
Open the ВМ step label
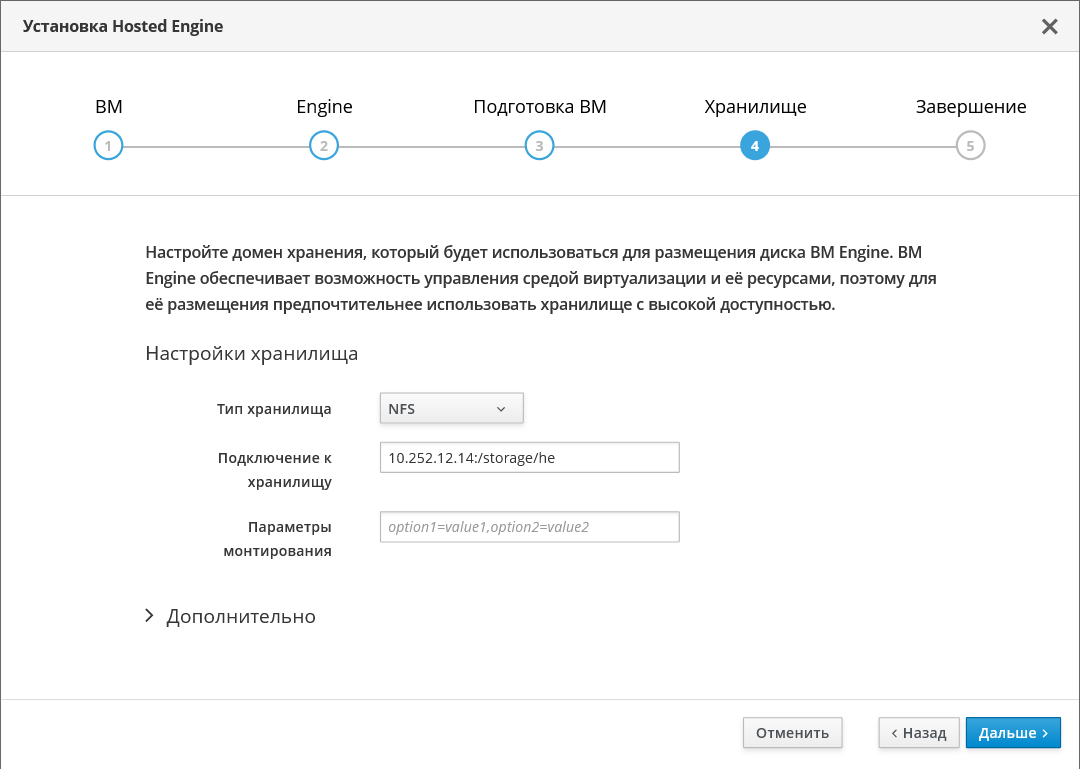click(x=109, y=107)
